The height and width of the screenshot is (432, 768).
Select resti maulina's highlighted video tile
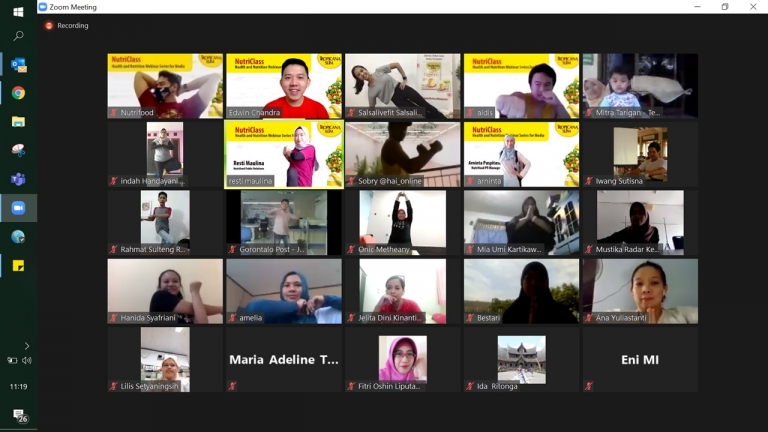284,154
